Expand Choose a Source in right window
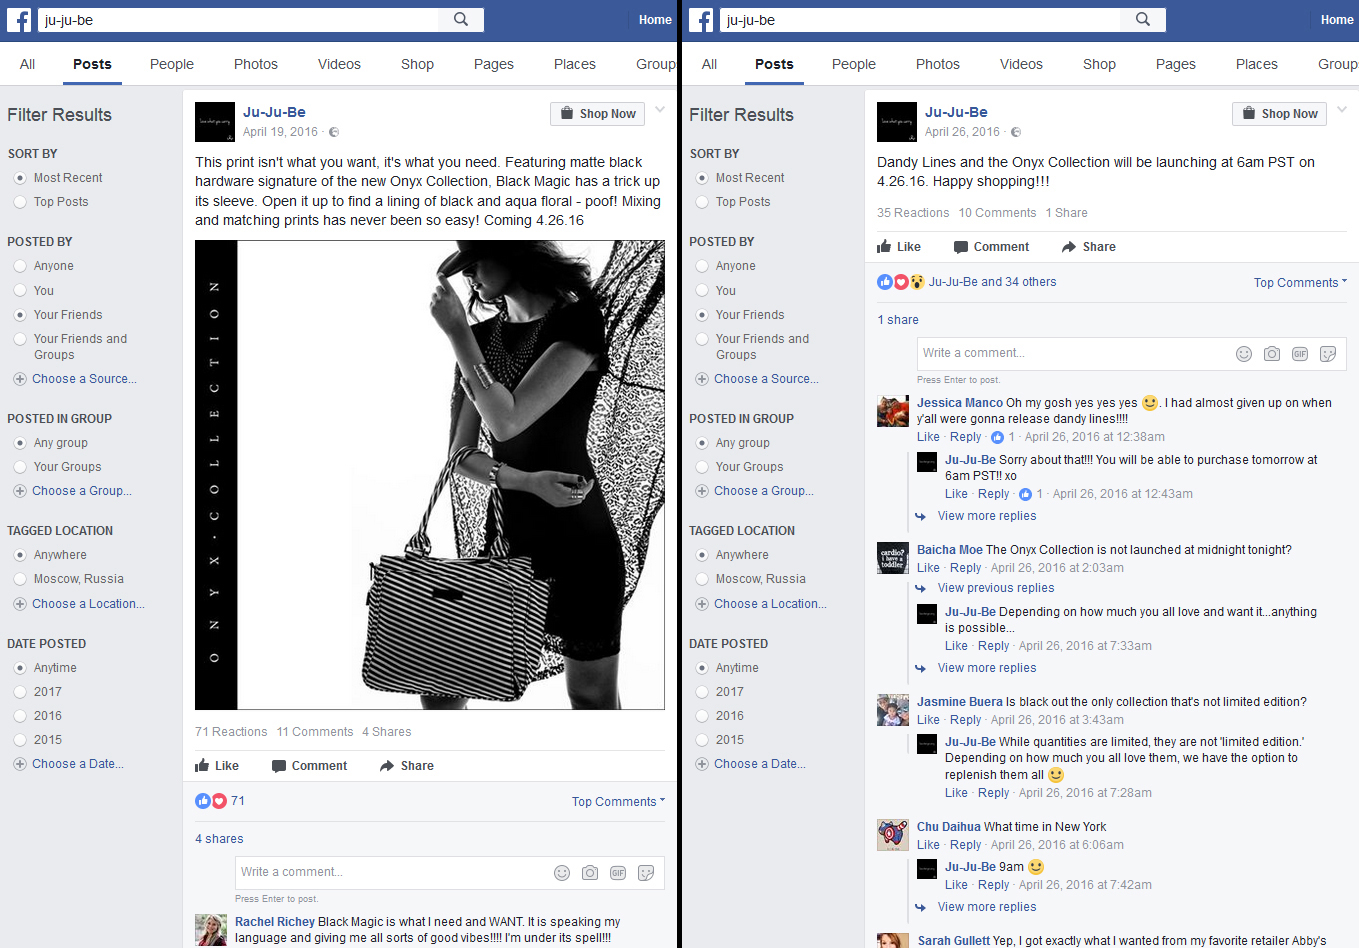Viewport: 1359px width, 948px height. coord(757,379)
